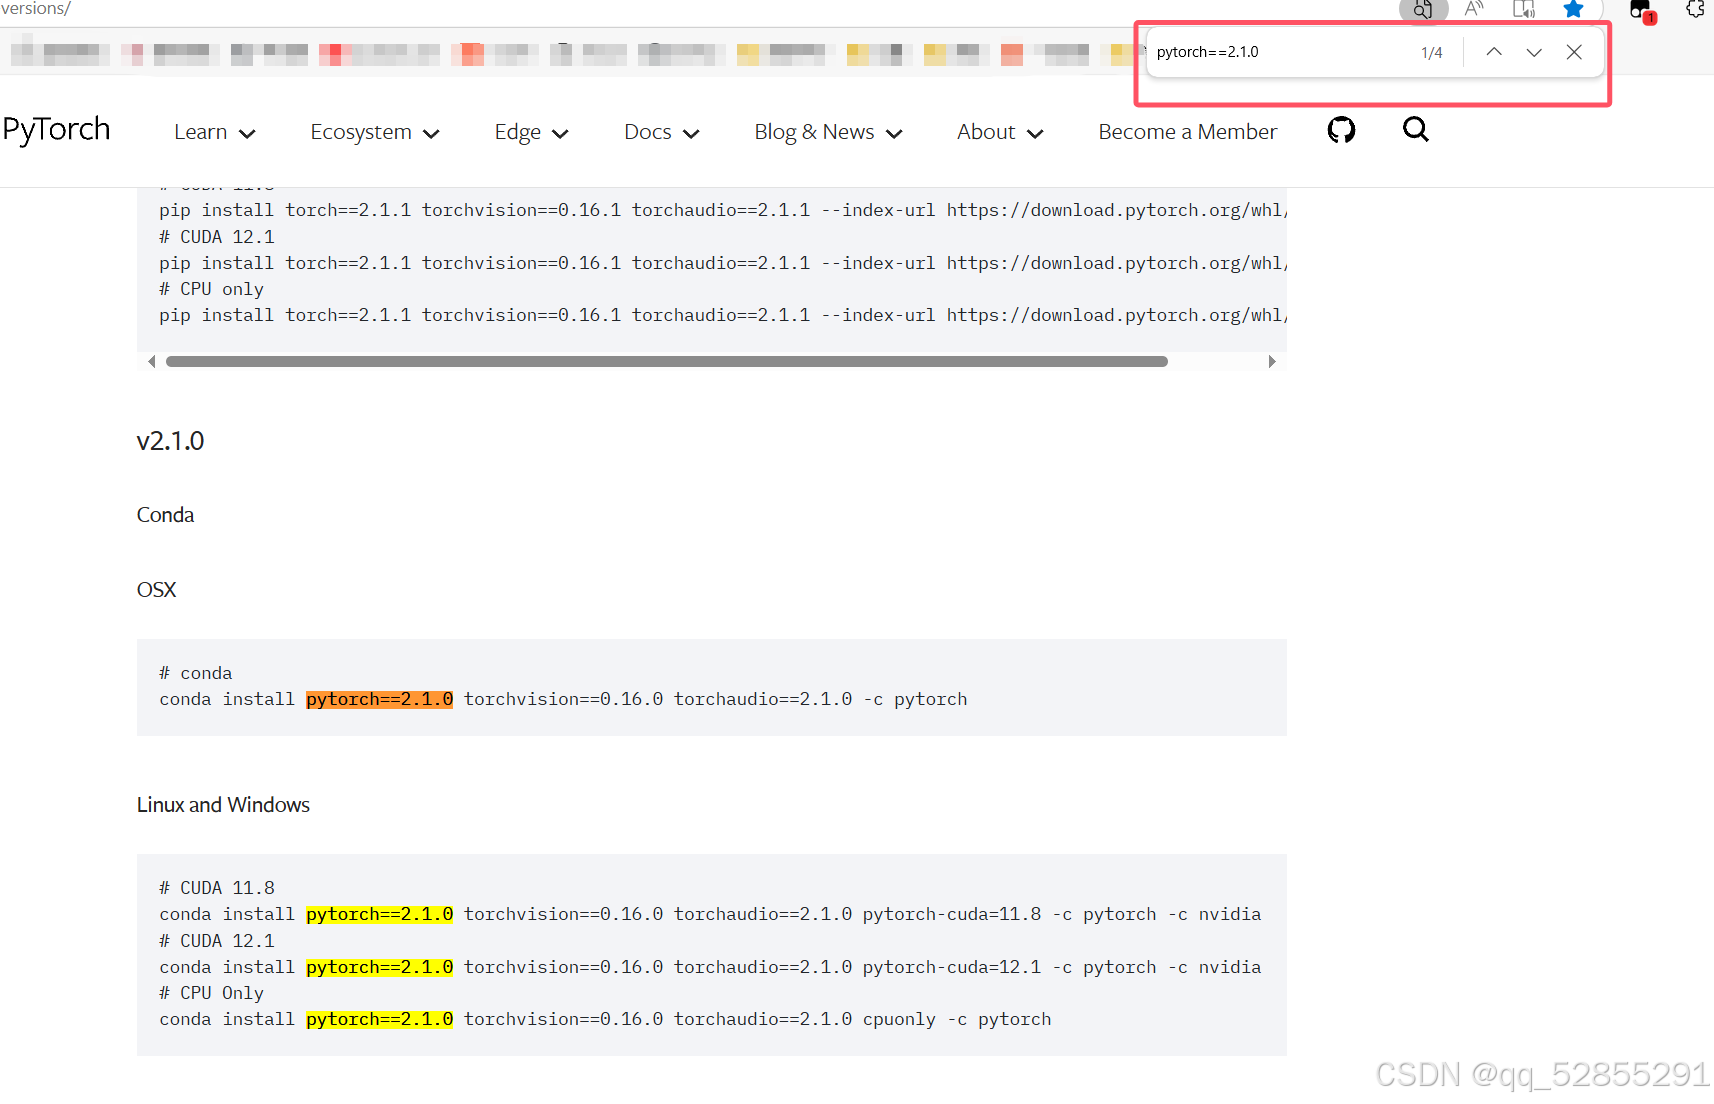The width and height of the screenshot is (1714, 1104).
Task: Click the Become a Member link
Action: pyautogui.click(x=1187, y=132)
